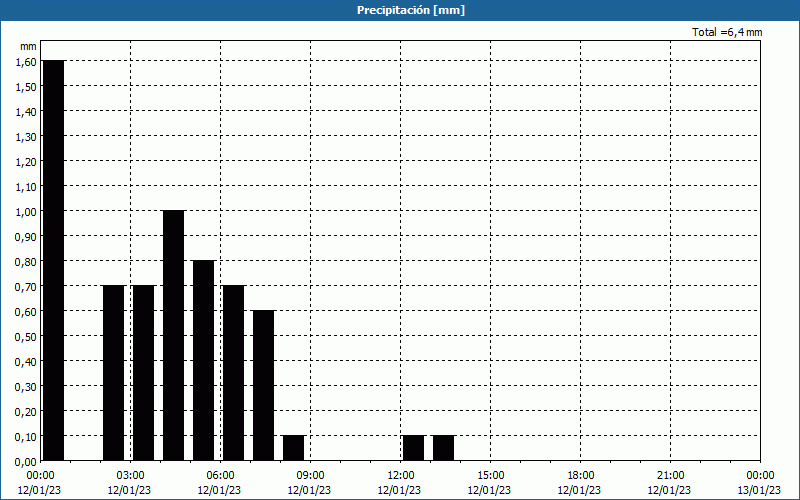Click the '06:00 12/01/23' time label

click(x=219, y=483)
